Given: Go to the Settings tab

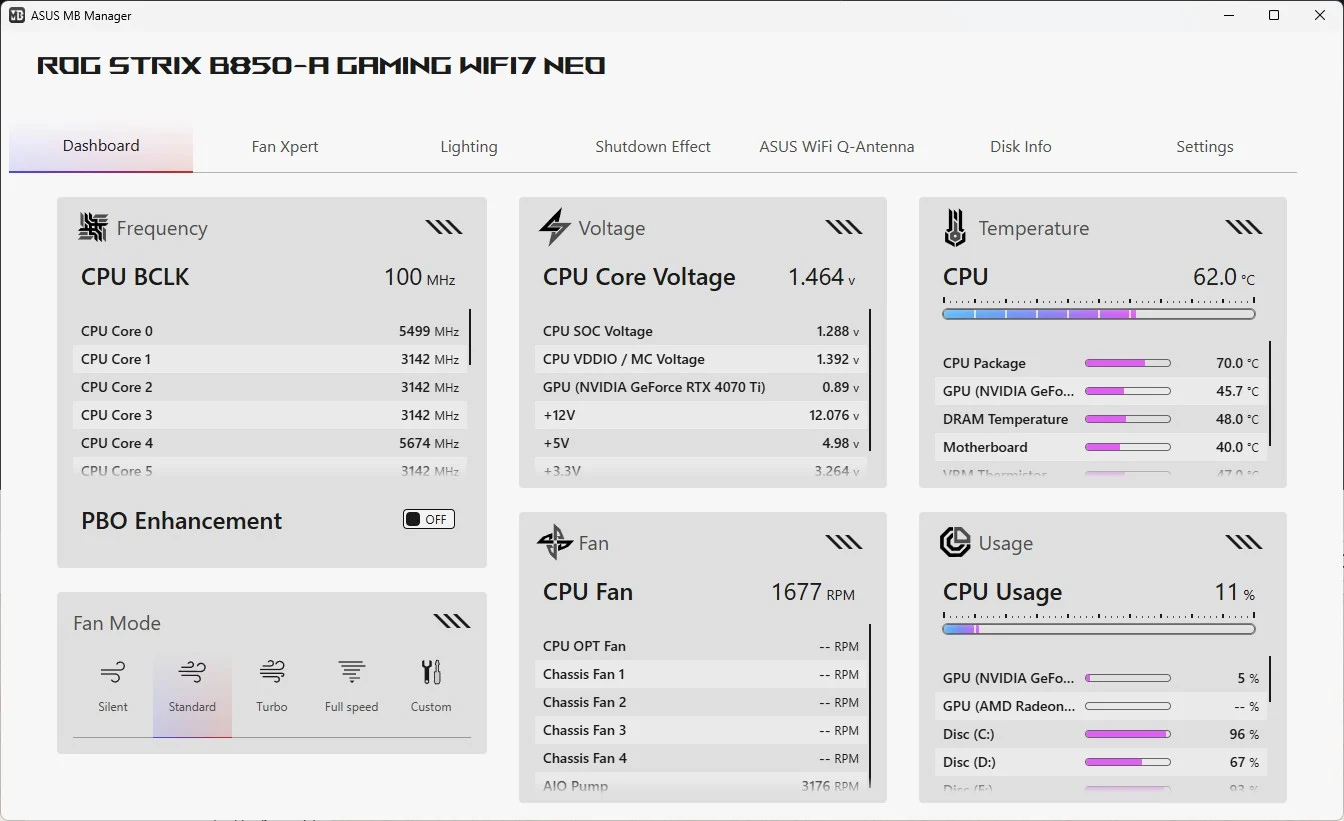Looking at the screenshot, I should (1204, 146).
